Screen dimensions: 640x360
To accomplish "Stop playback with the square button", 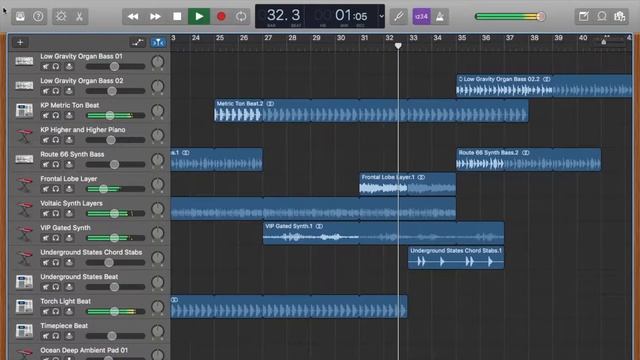I will (x=177, y=16).
